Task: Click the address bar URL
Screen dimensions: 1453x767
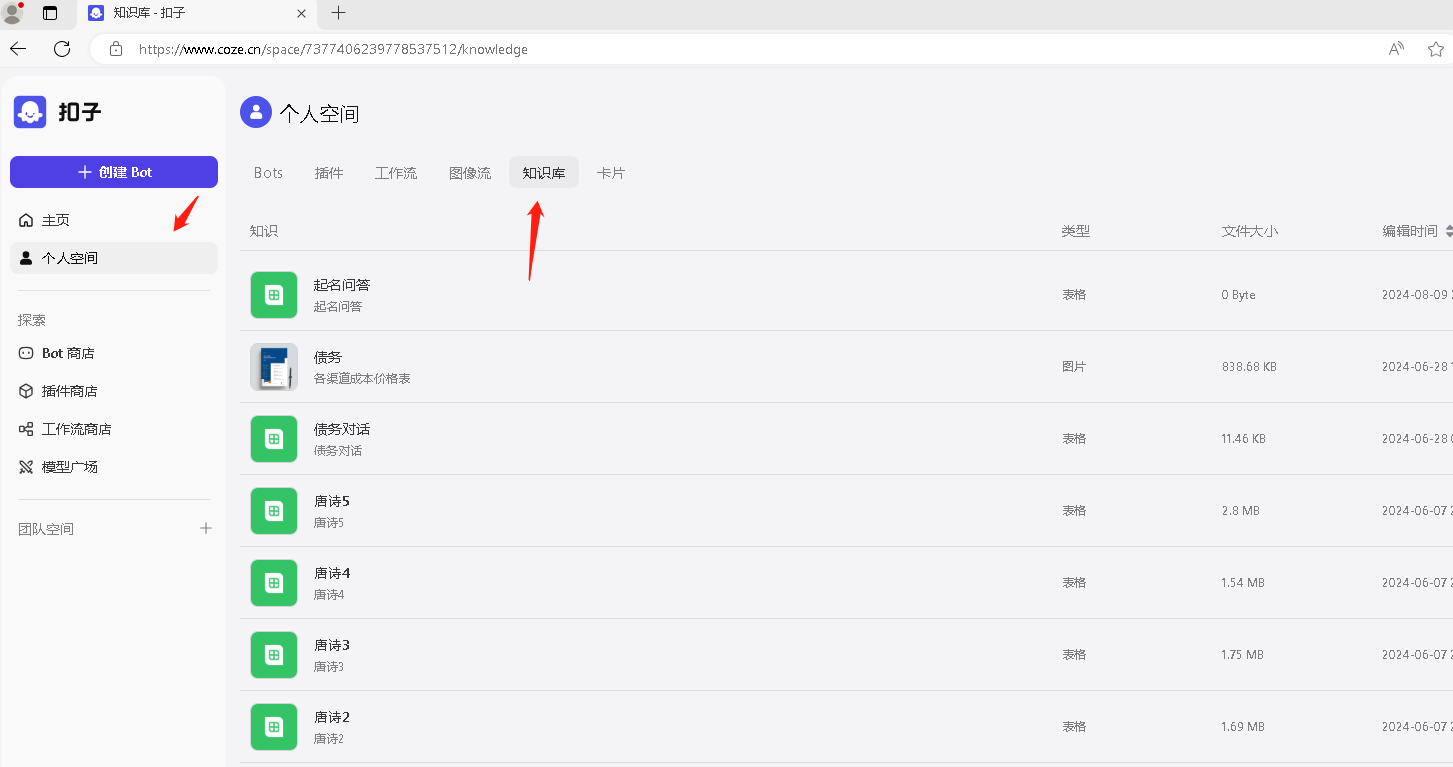Action: coord(333,49)
